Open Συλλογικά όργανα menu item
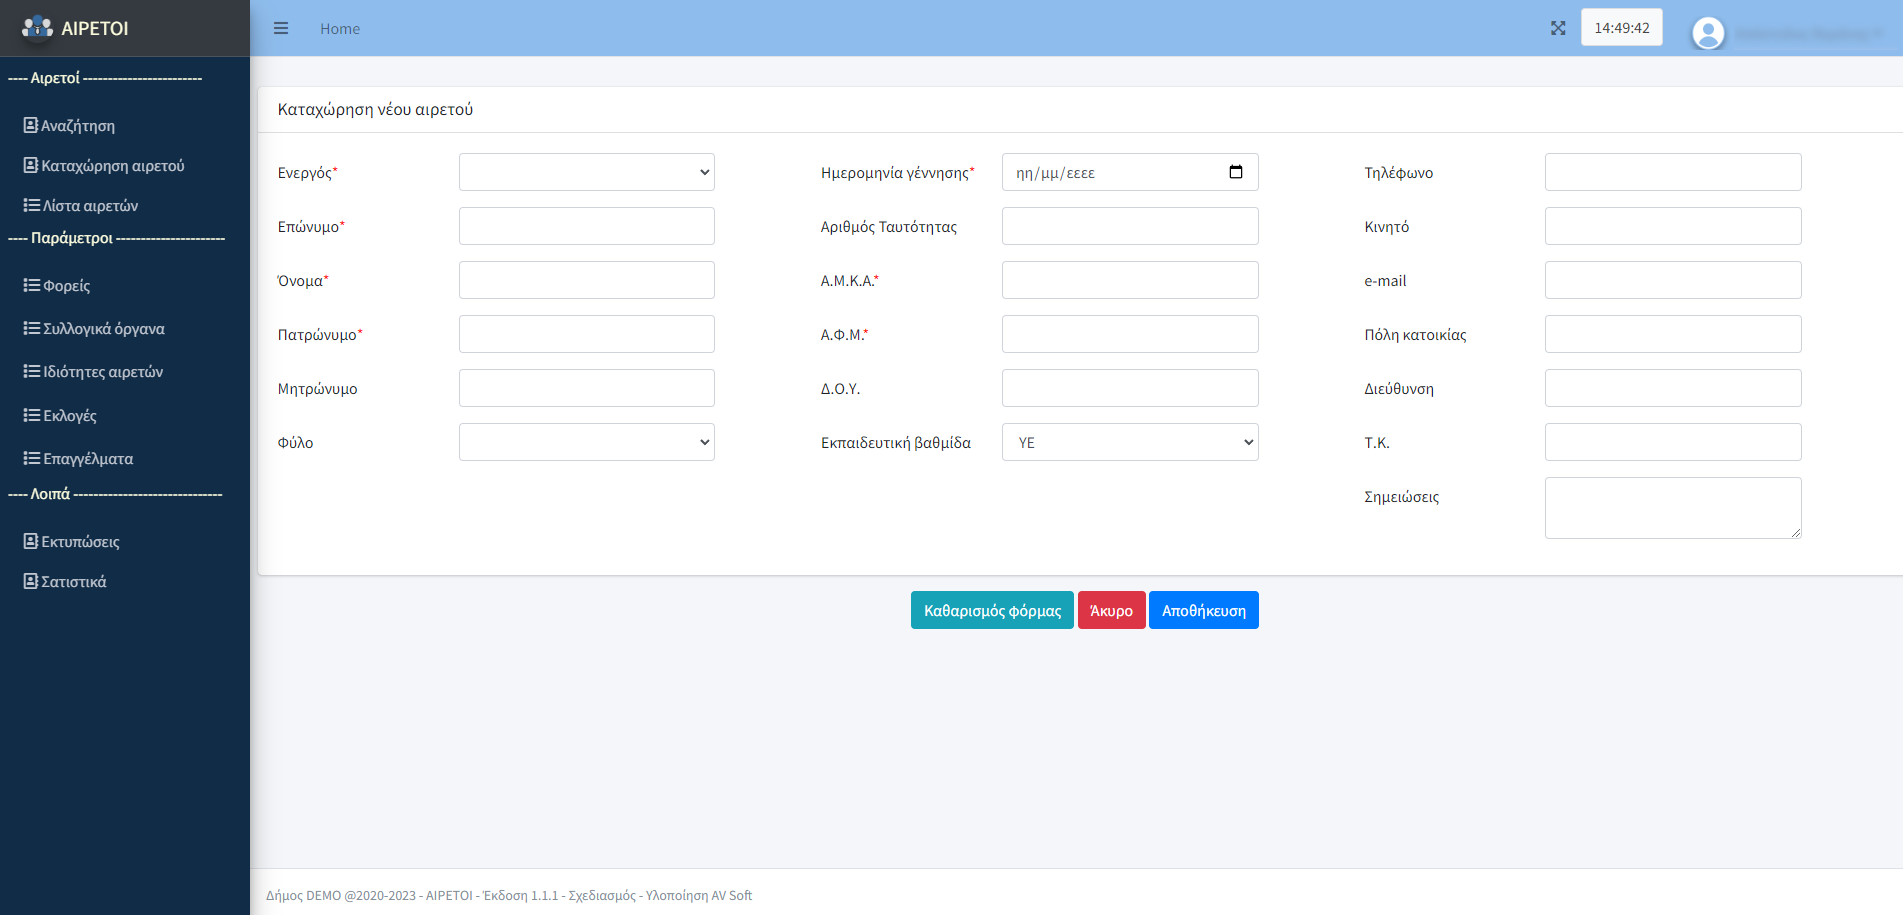This screenshot has width=1903, height=915. (x=104, y=329)
